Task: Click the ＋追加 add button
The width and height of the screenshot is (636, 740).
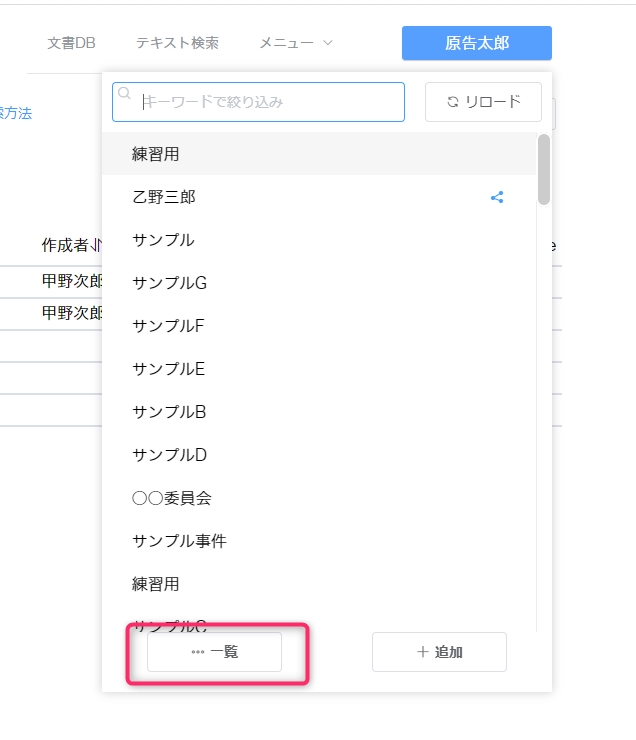Action: point(439,652)
